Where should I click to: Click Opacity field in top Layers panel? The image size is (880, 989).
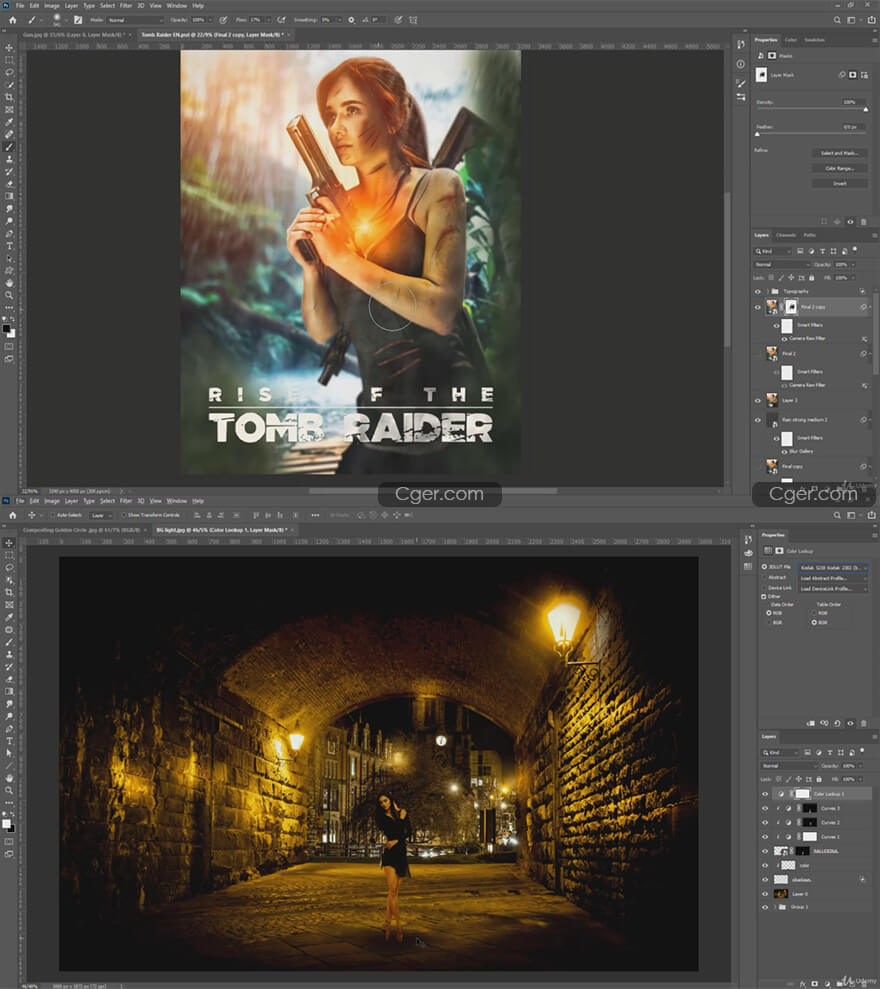pos(842,265)
